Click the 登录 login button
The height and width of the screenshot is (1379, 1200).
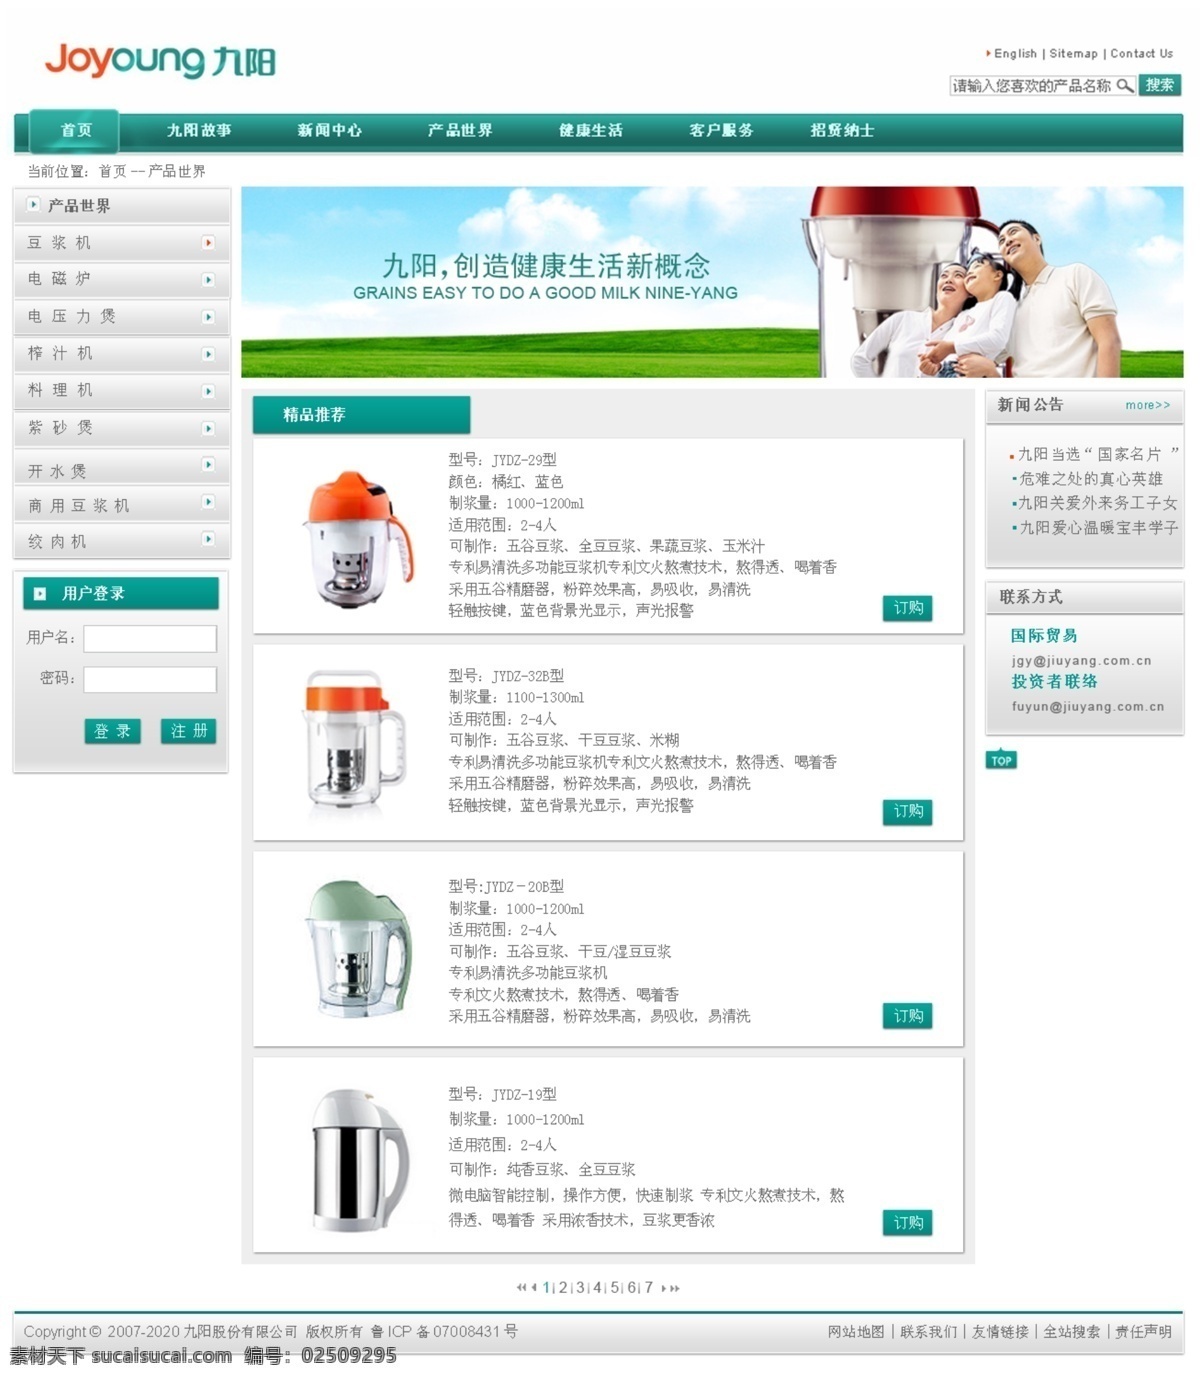coord(112,731)
